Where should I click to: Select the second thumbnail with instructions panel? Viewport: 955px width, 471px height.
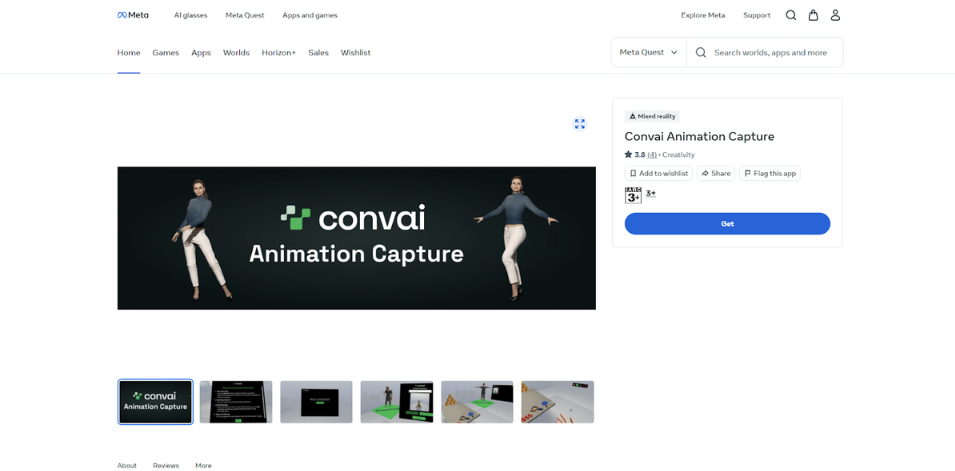point(236,402)
